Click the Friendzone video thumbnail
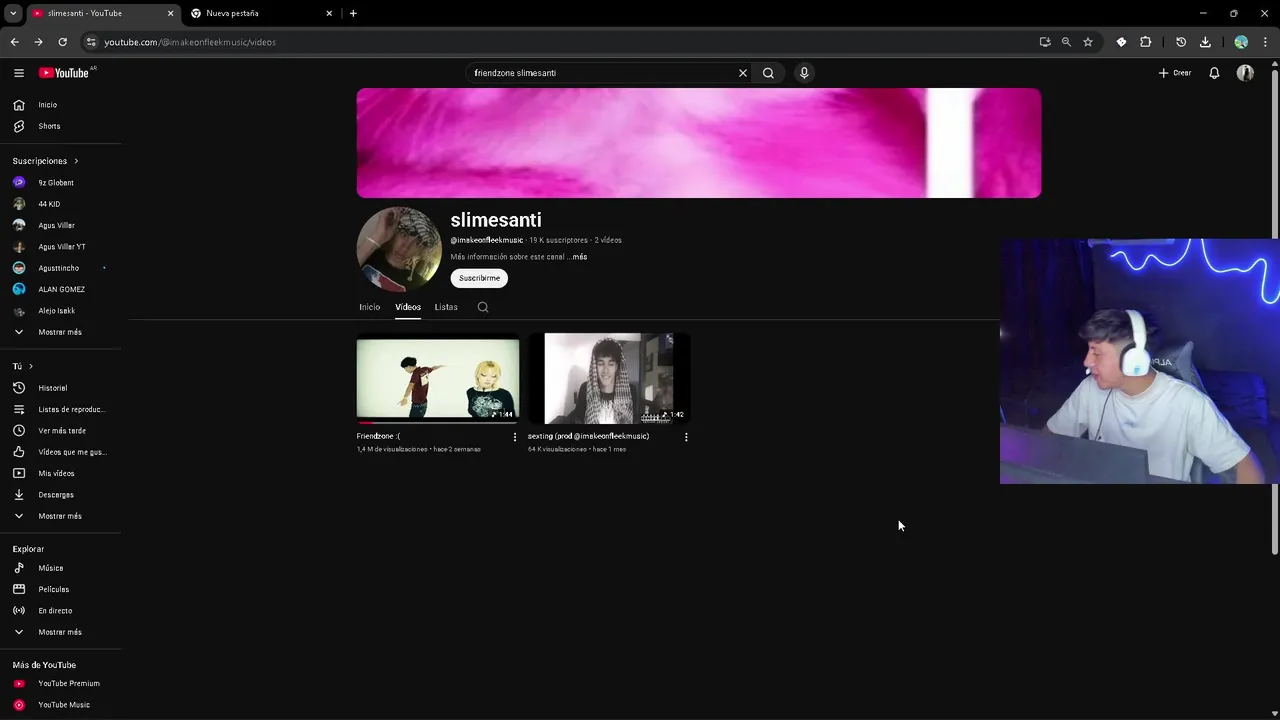The image size is (1280, 720). point(438,378)
